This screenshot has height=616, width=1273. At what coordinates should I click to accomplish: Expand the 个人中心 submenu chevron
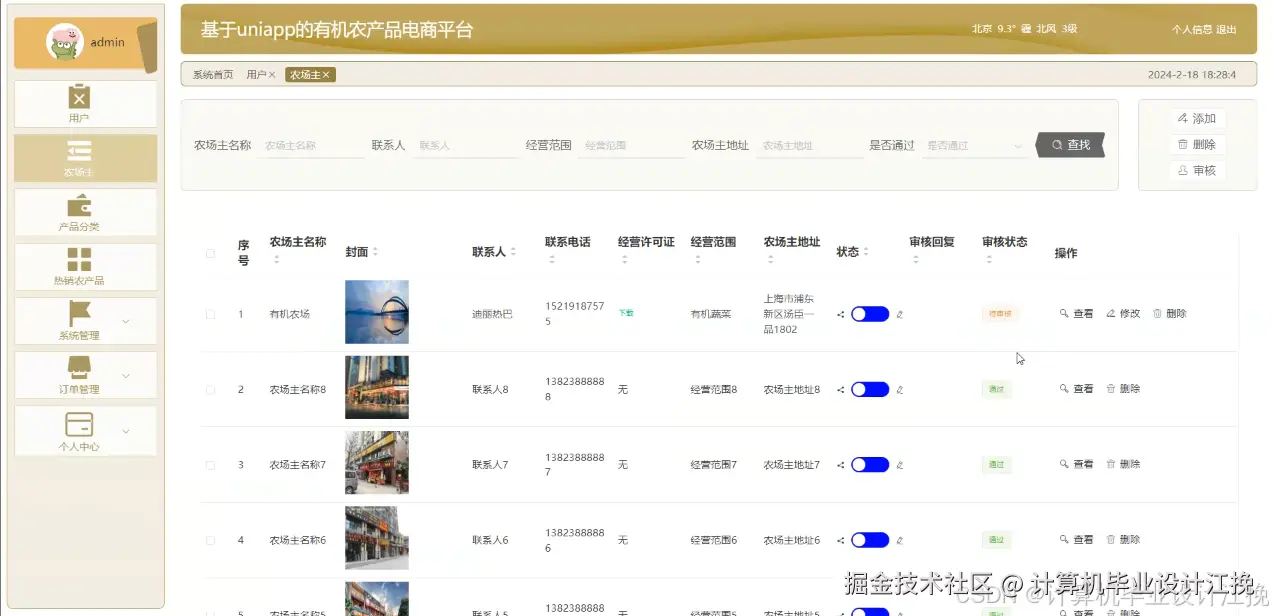[x=126, y=431]
